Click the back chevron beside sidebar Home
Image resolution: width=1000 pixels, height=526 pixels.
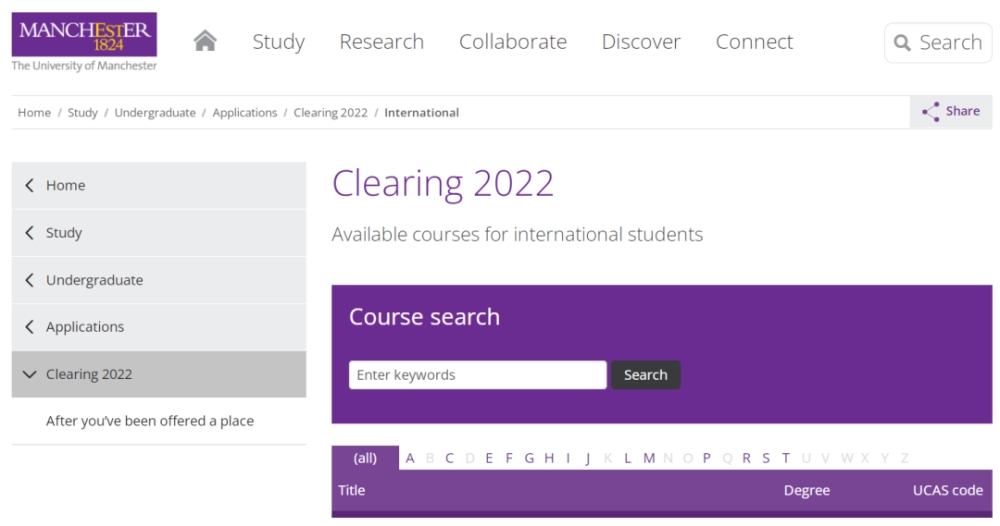29,185
